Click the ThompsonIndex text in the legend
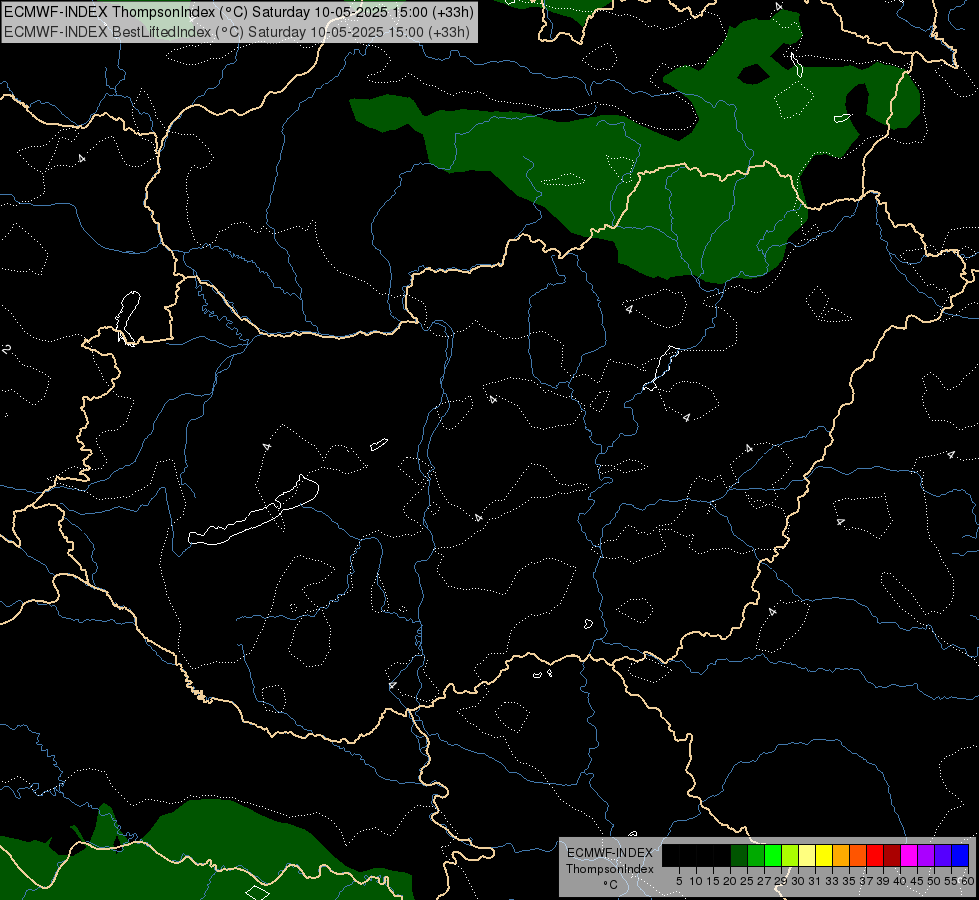 tap(610, 869)
